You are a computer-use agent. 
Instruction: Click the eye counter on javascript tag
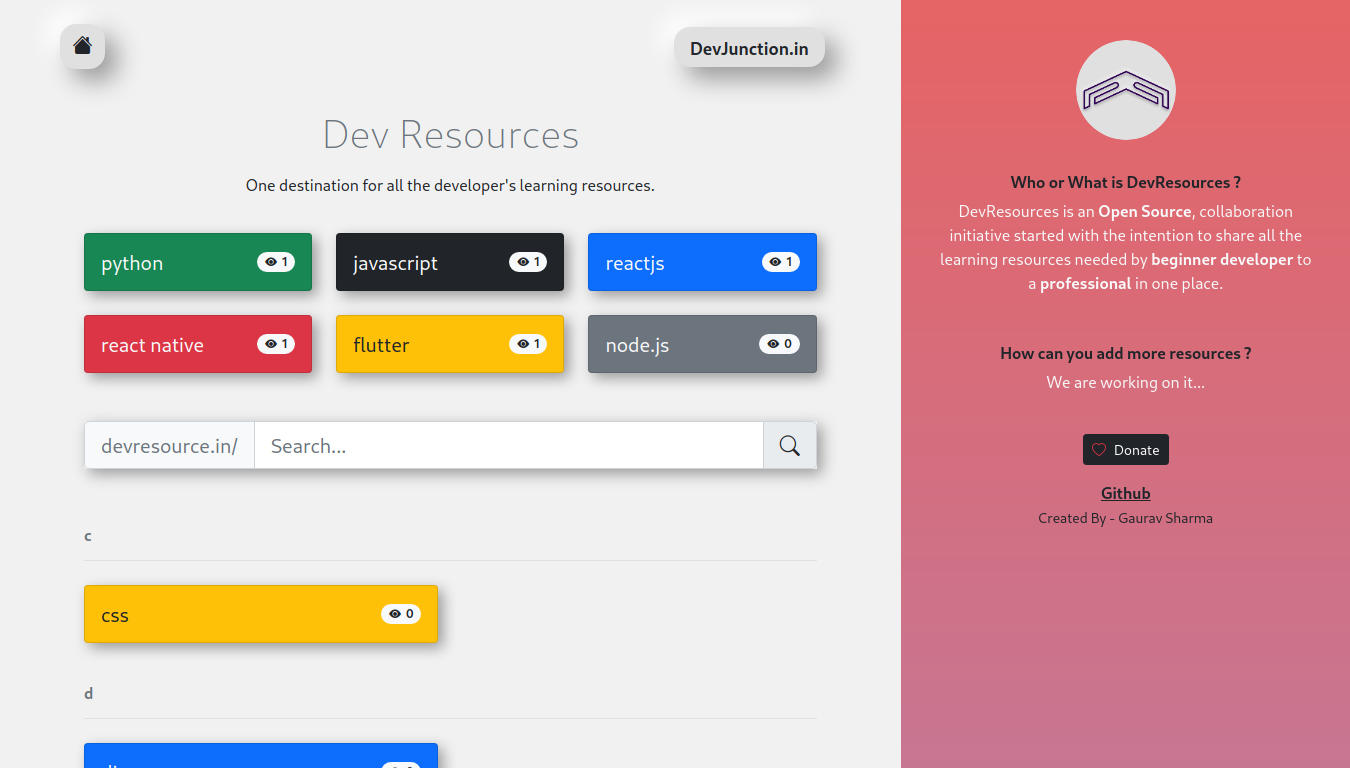click(x=527, y=261)
